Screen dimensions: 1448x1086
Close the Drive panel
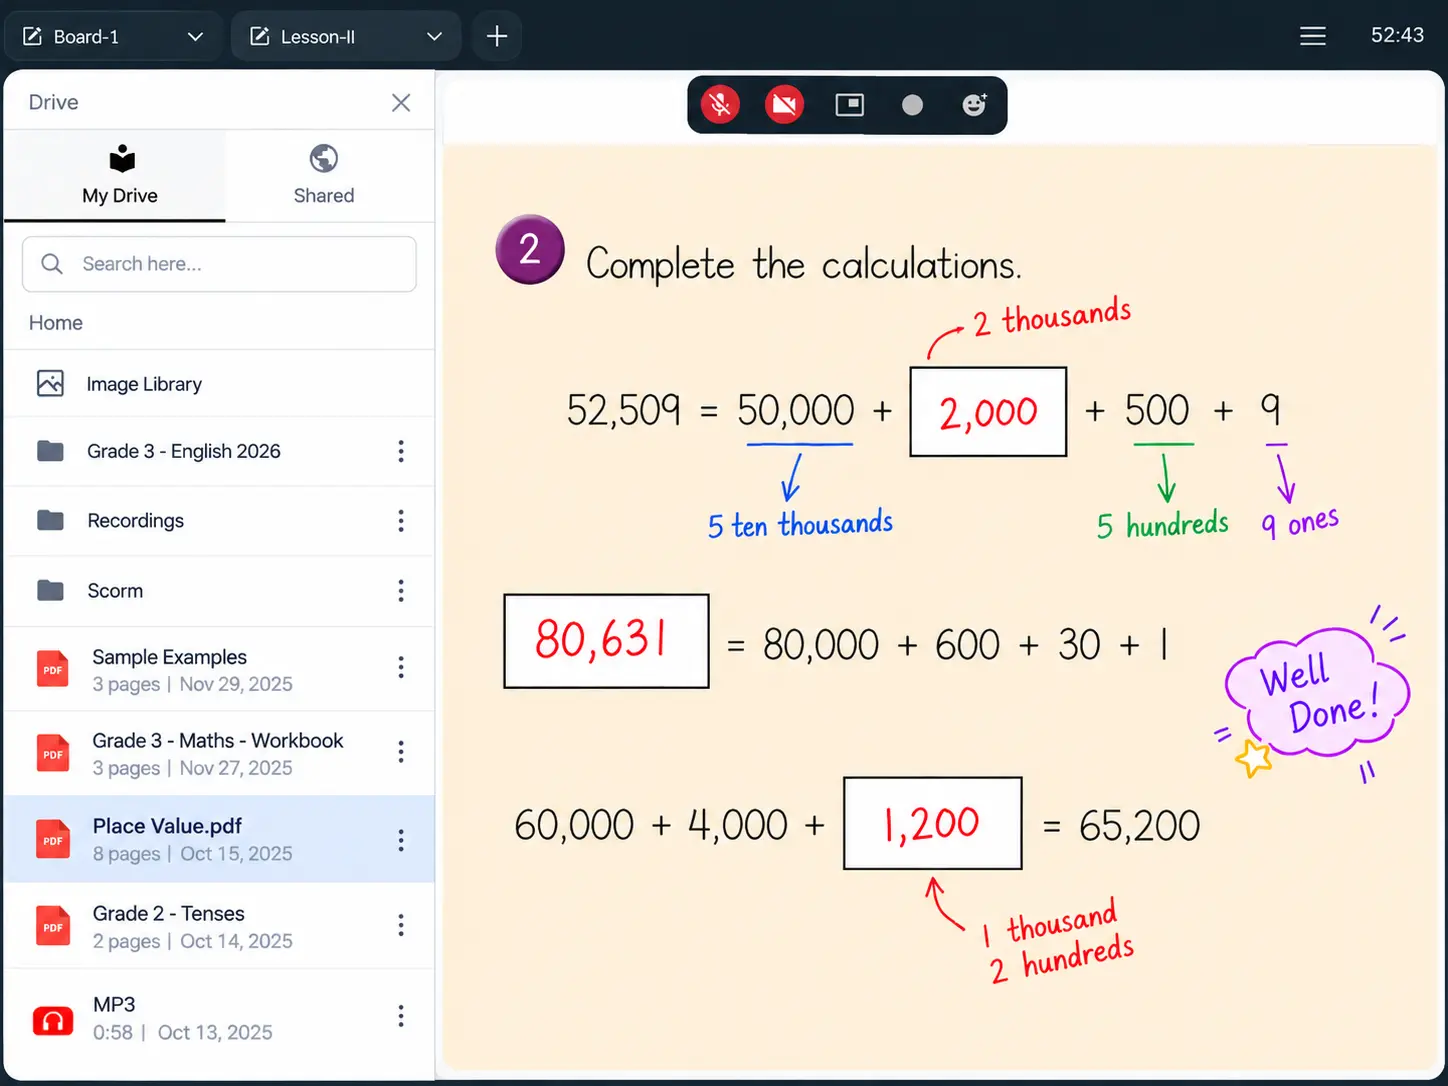pos(401,102)
